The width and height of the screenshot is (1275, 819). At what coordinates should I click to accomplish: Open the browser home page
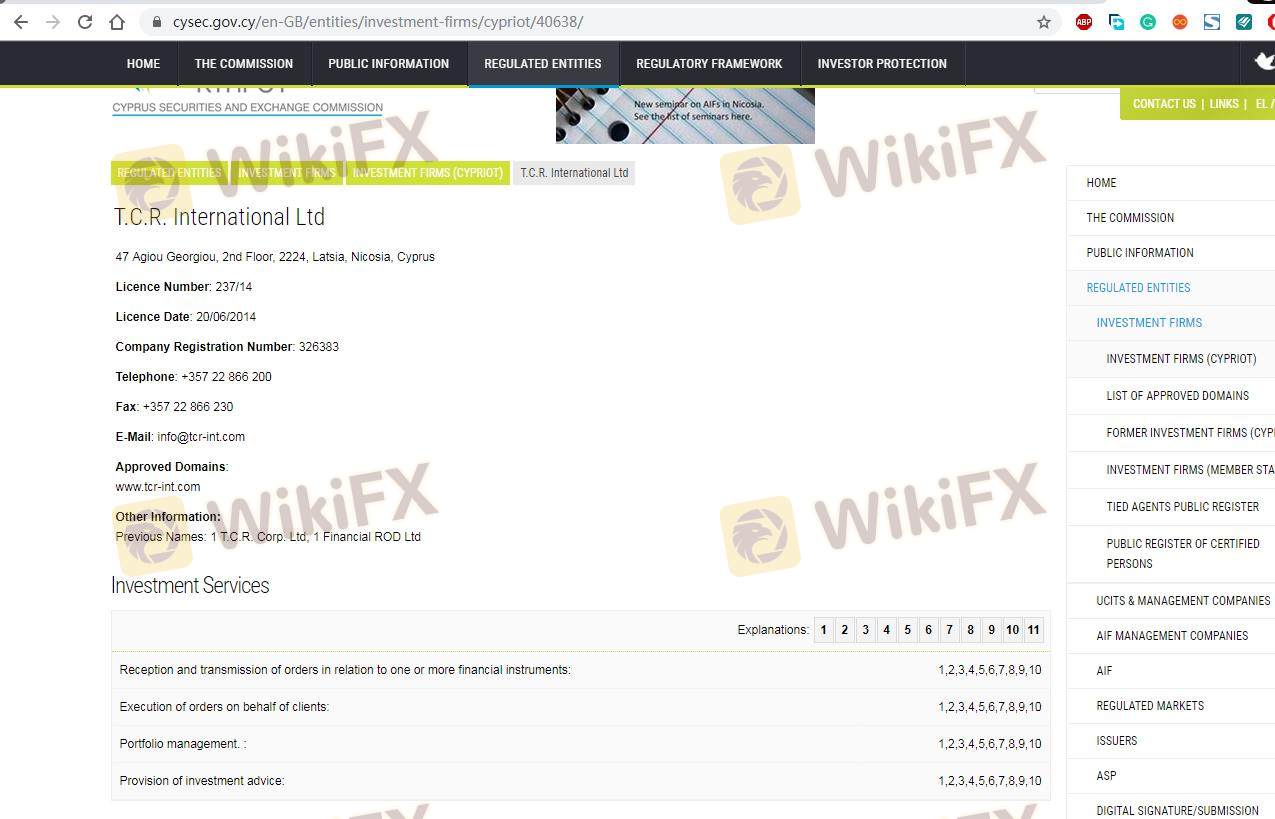pyautogui.click(x=117, y=21)
